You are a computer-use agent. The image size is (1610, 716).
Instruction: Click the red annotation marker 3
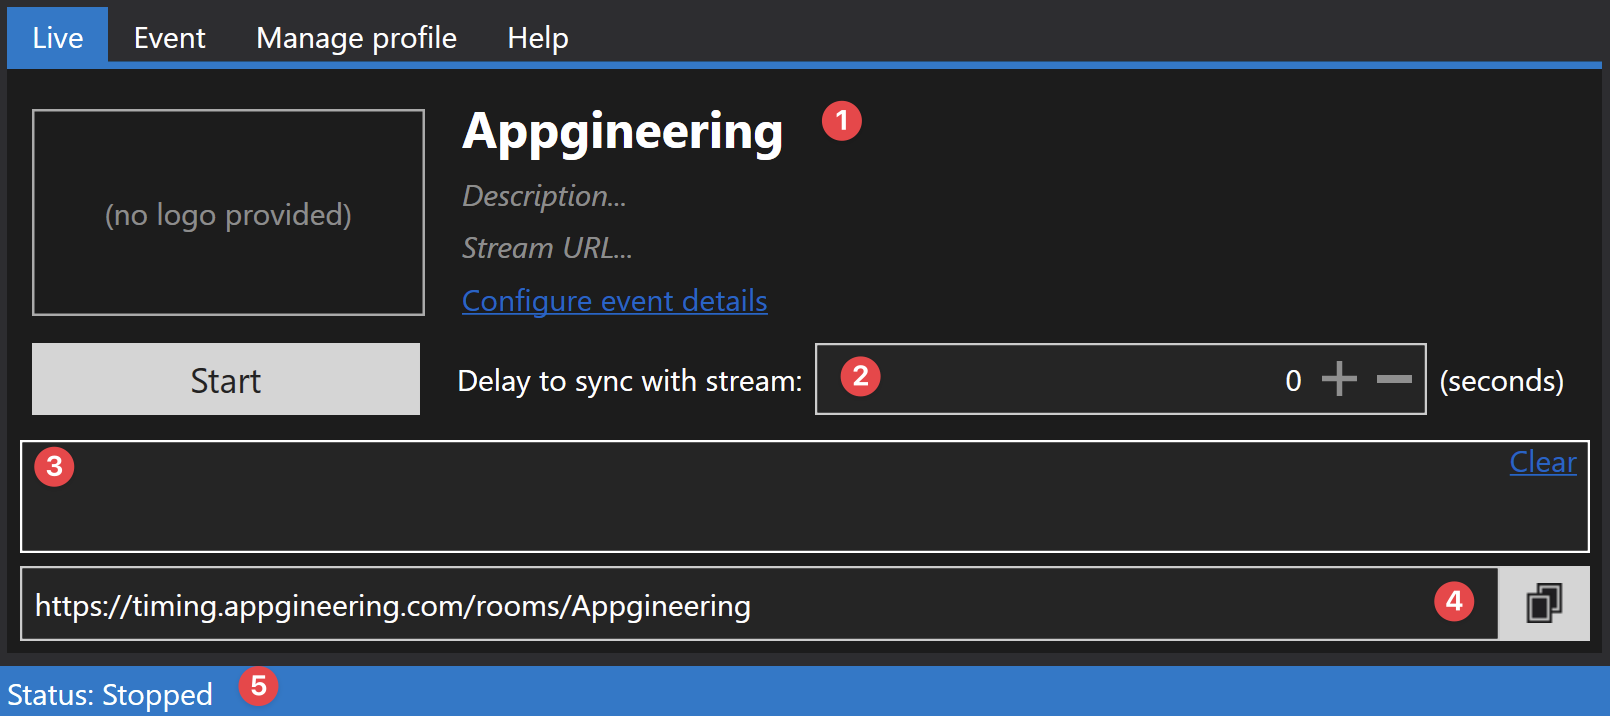point(54,466)
